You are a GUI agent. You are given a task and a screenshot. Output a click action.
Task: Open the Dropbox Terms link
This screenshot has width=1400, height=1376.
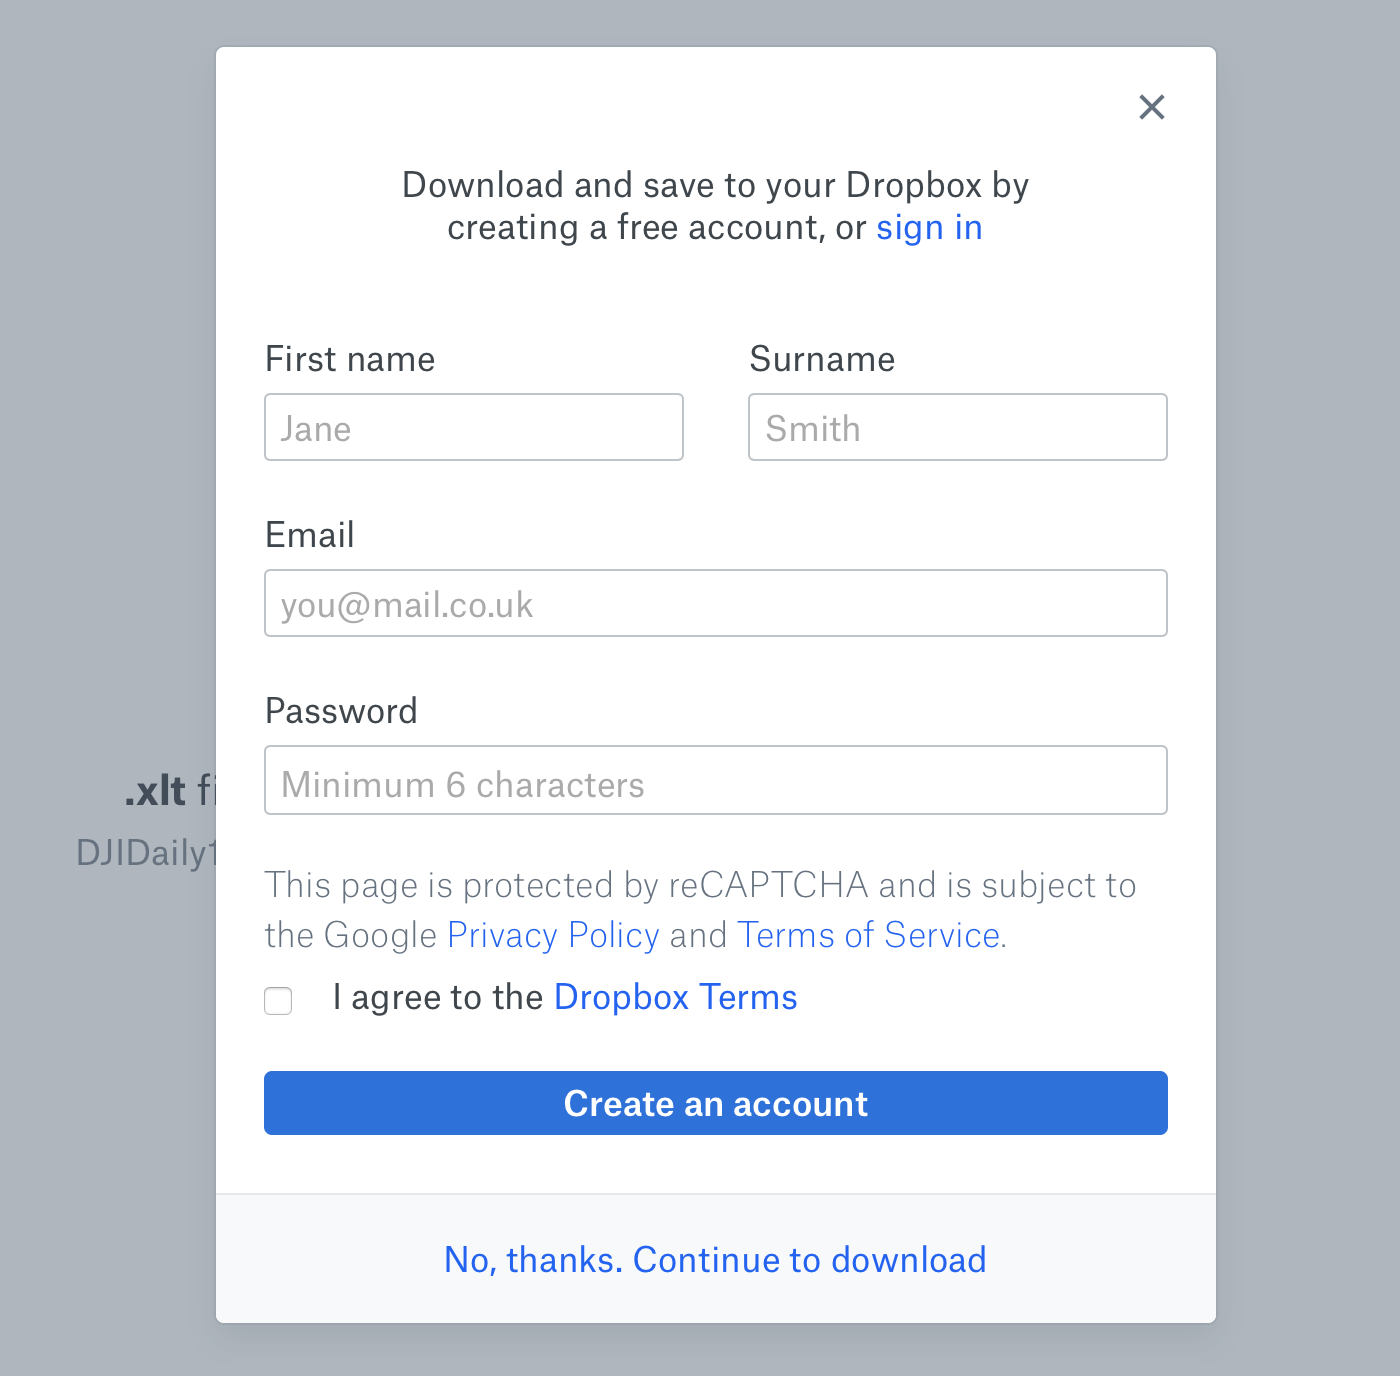[x=675, y=998]
